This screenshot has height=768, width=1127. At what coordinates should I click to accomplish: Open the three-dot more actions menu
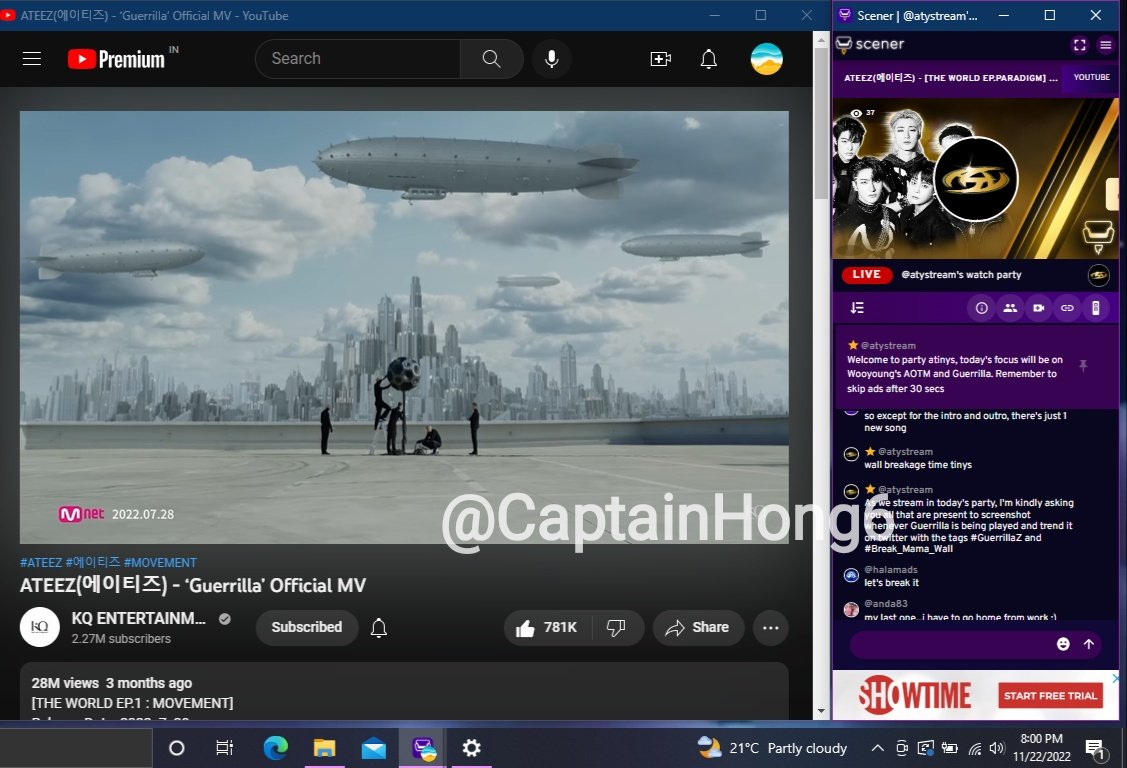(770, 628)
